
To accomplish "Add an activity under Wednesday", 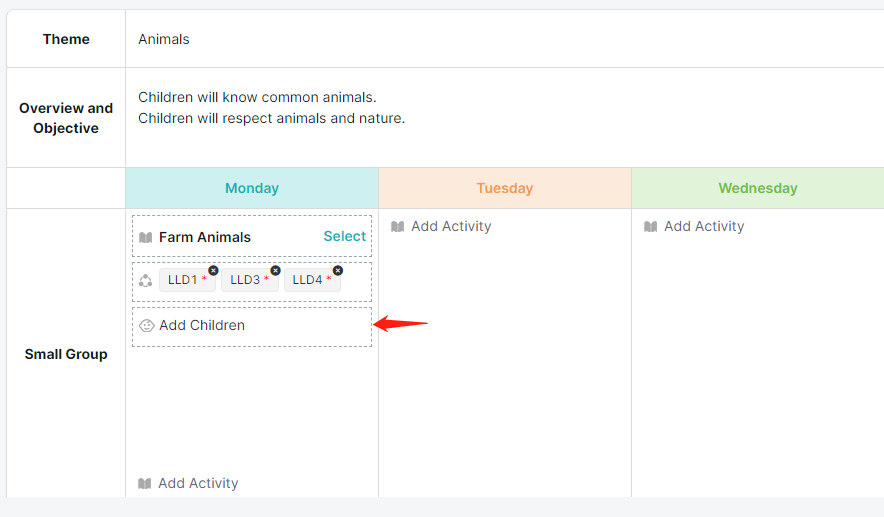I will [704, 226].
